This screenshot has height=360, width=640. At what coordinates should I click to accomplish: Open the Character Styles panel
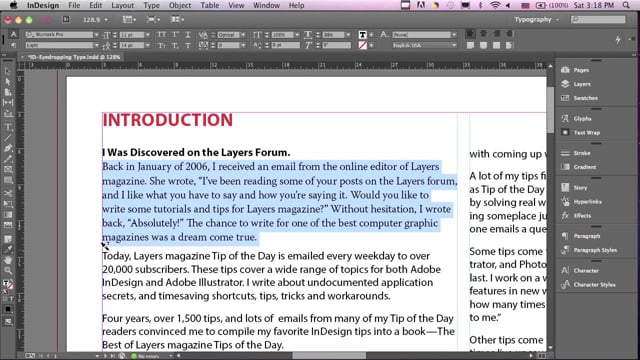click(588, 284)
